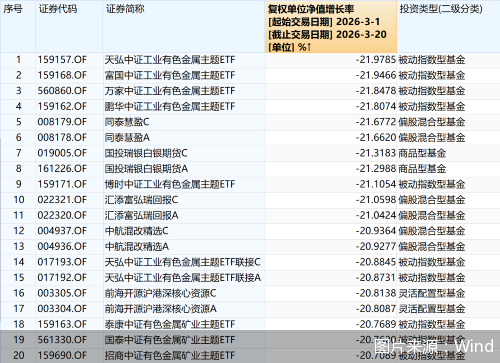Select code cell 017192.OF

tap(62, 278)
